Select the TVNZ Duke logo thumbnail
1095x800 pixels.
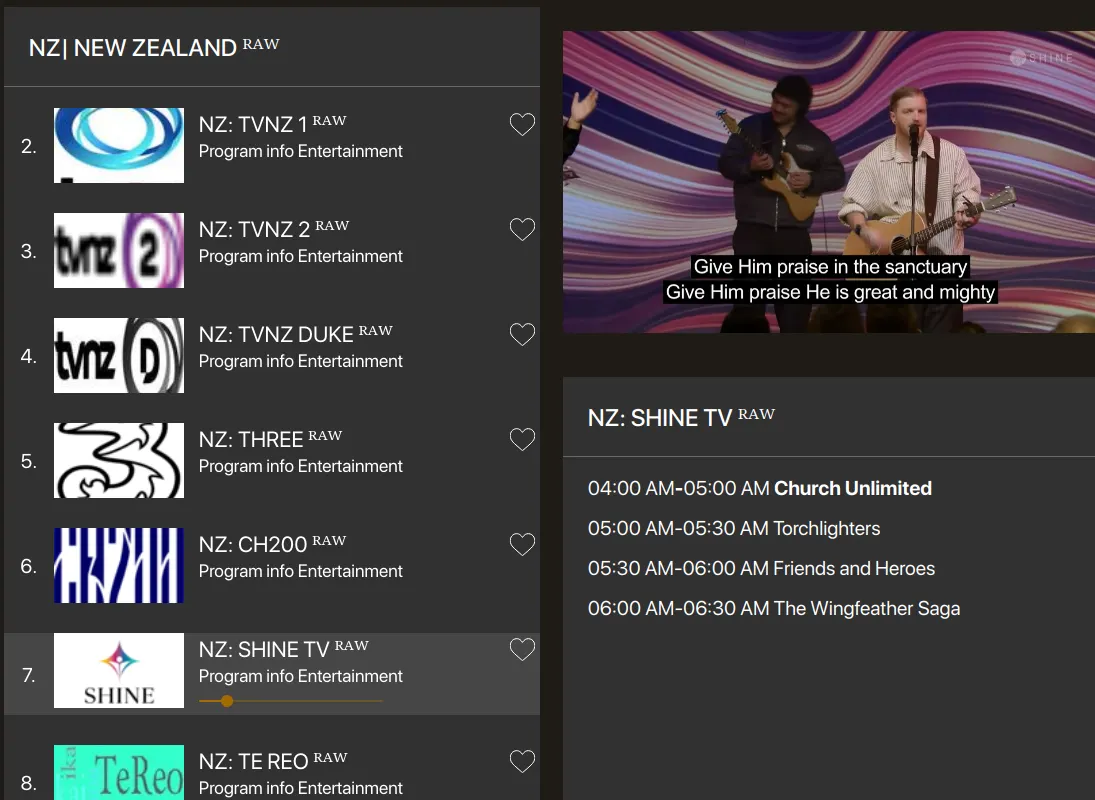coord(119,355)
